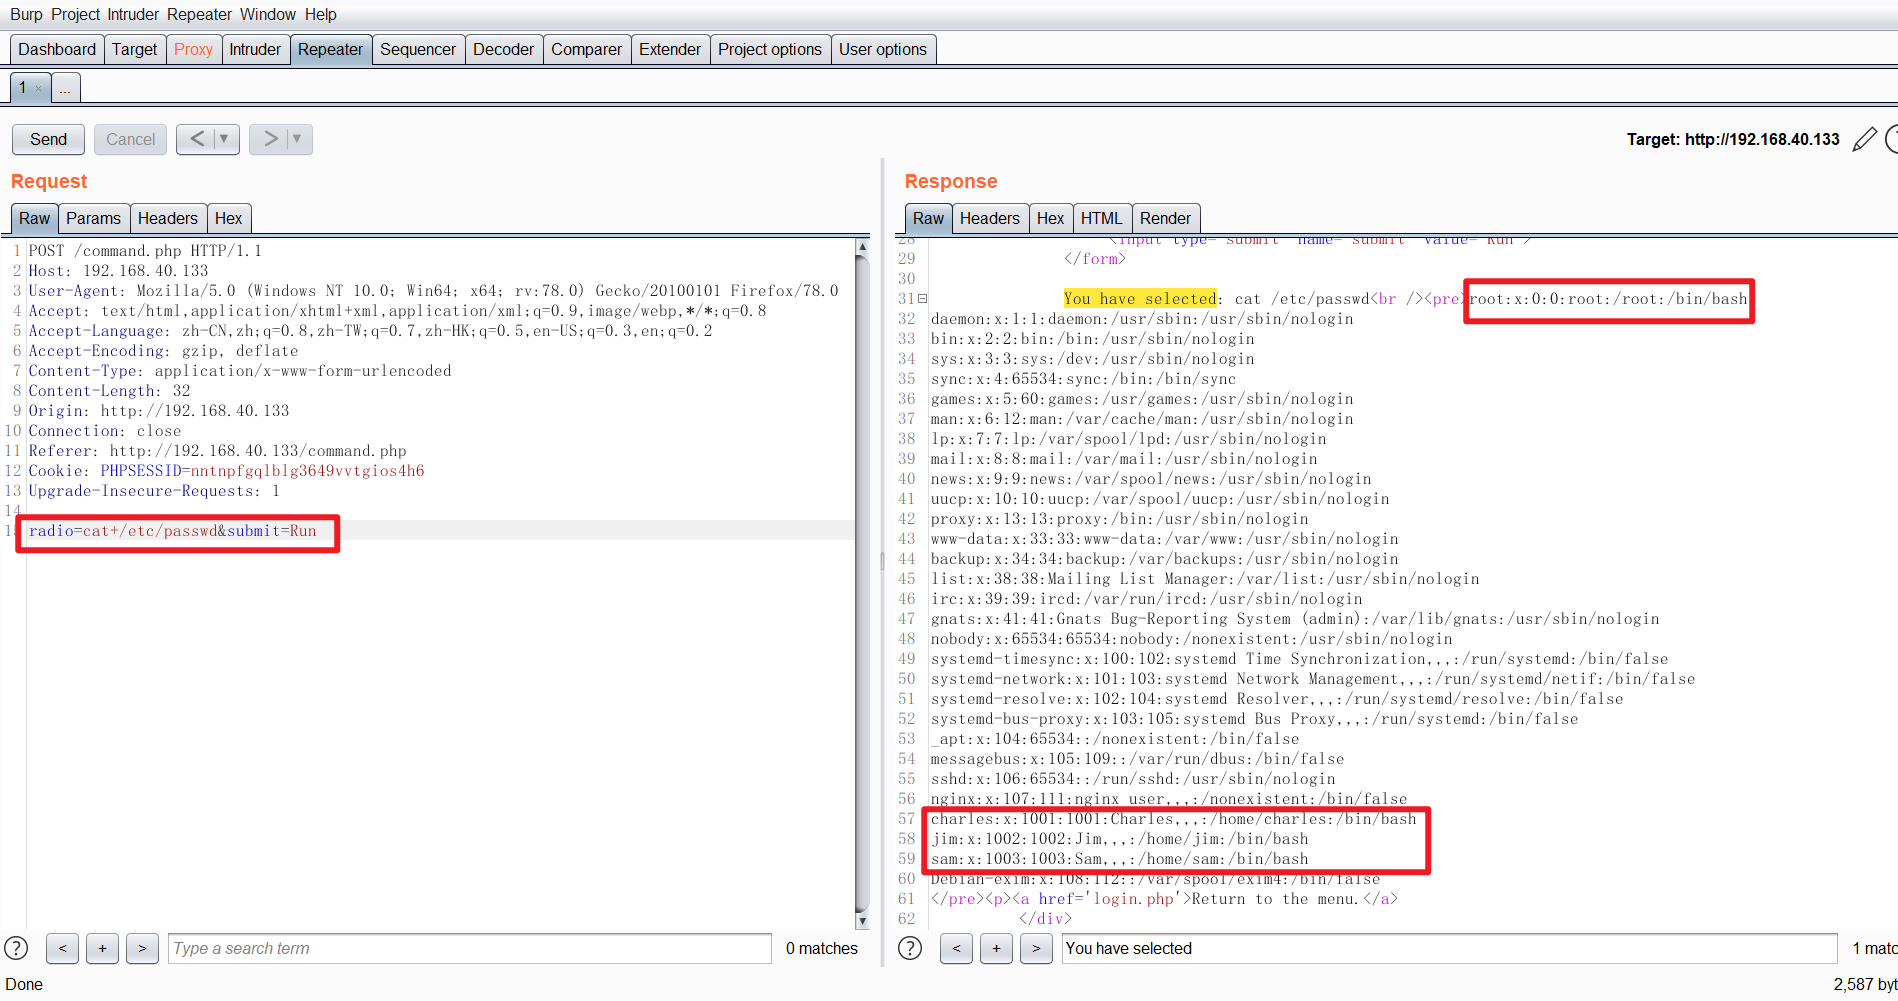This screenshot has width=1898, height=1001.
Task: Open the forward history dropdown arrow
Action: coord(297,139)
